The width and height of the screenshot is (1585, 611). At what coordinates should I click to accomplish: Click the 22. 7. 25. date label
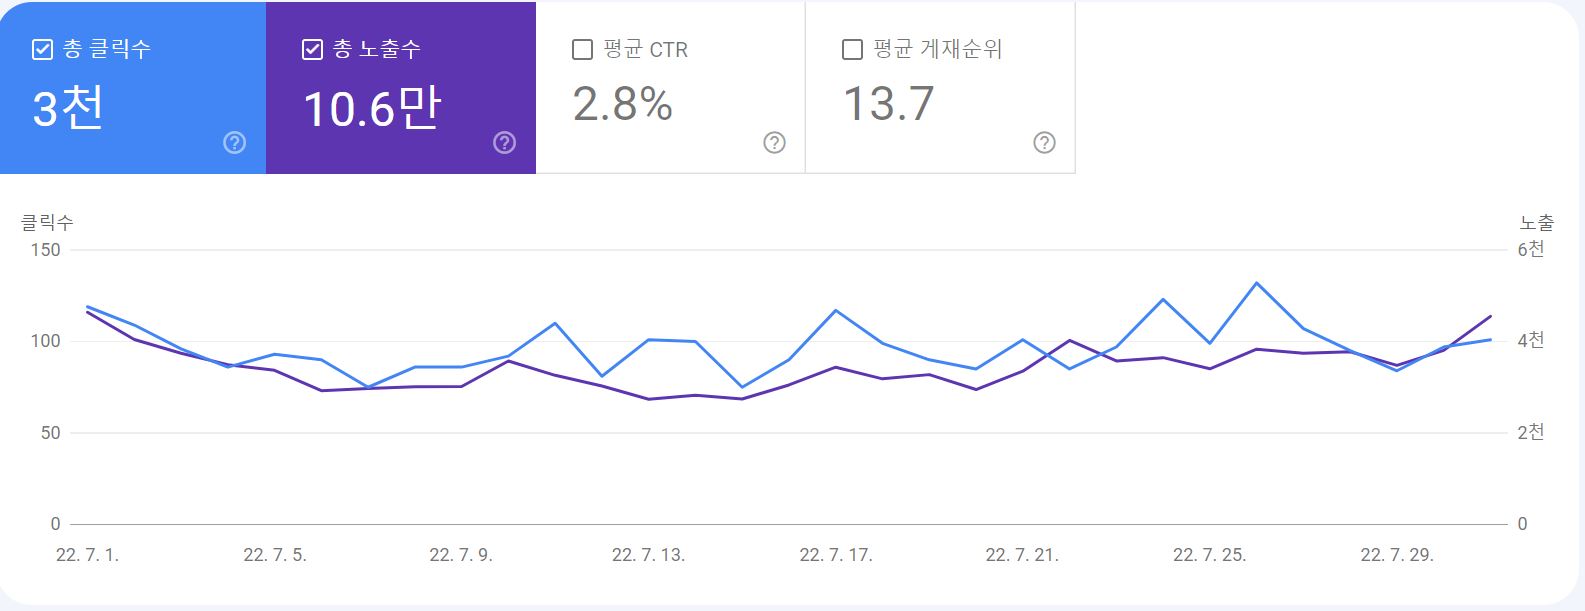(x=1210, y=555)
